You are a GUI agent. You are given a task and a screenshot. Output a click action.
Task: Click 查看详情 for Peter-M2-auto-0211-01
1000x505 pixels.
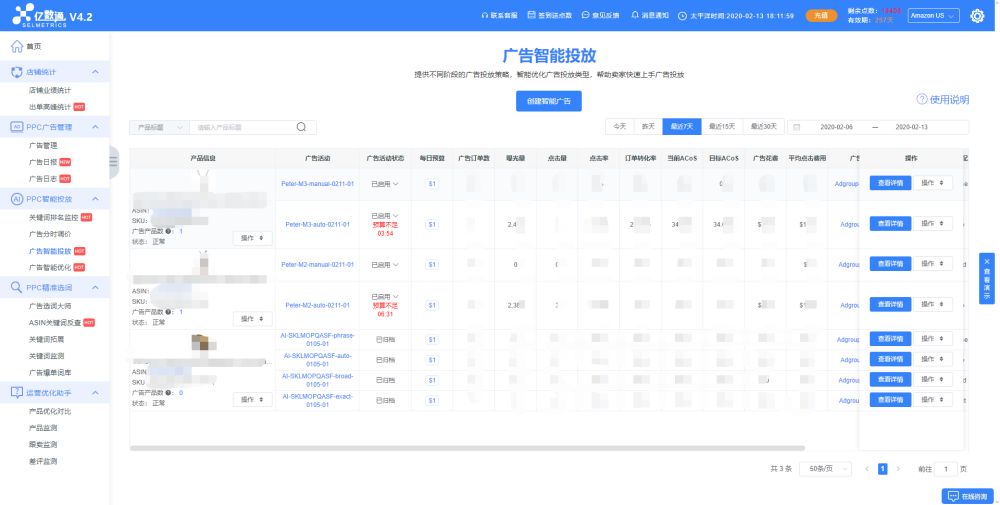click(890, 304)
